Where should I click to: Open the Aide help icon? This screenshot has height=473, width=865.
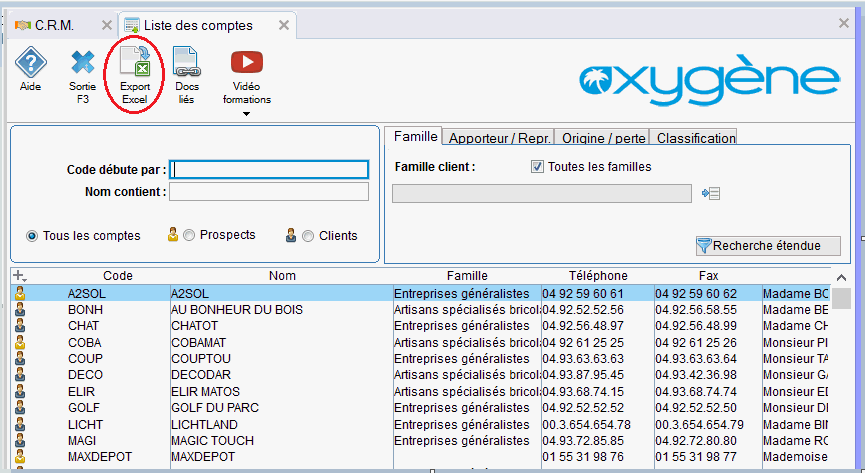(30, 62)
